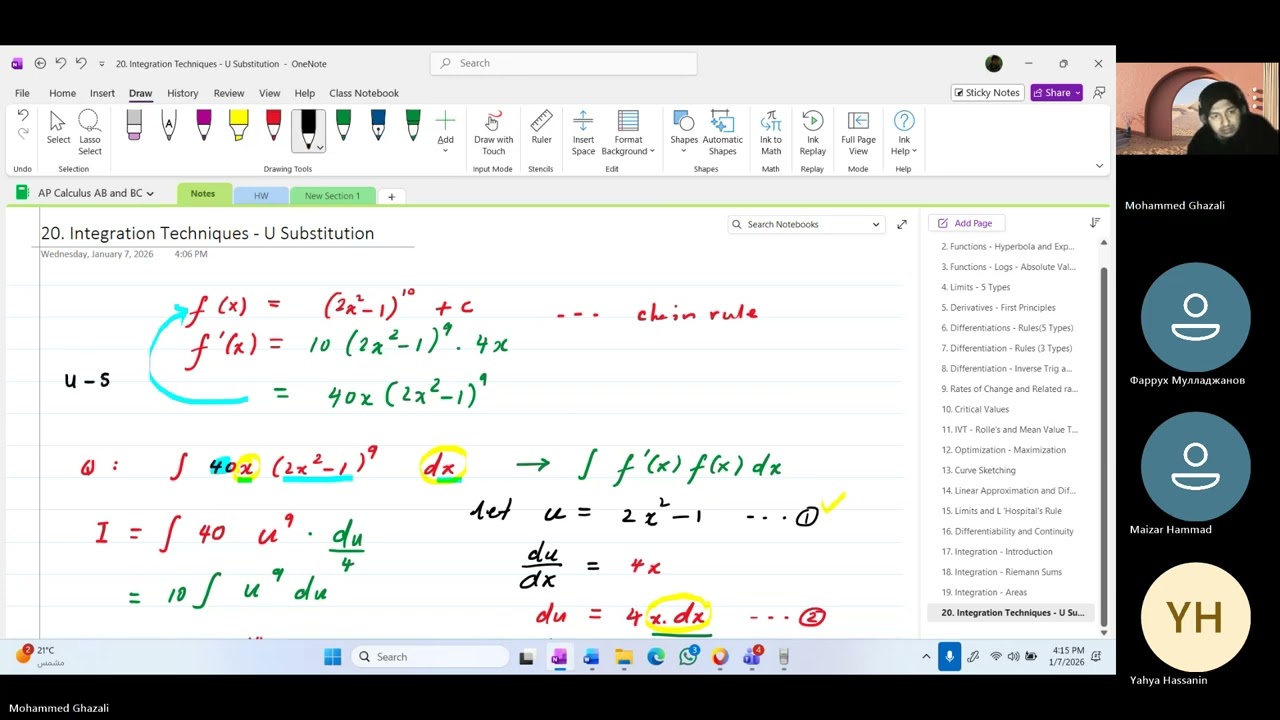The image size is (1280, 720).
Task: Show hidden system tray icons
Action: tap(926, 657)
